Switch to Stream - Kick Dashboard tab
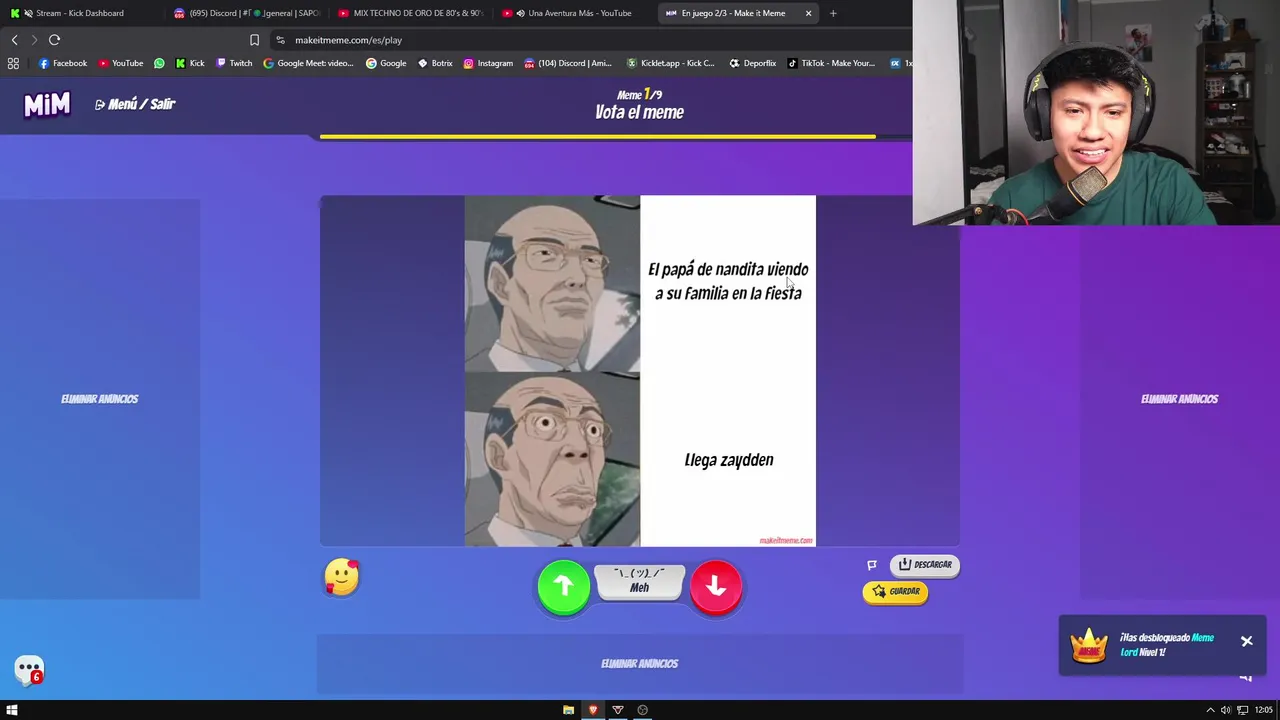Image resolution: width=1280 pixels, height=720 pixels. click(80, 13)
